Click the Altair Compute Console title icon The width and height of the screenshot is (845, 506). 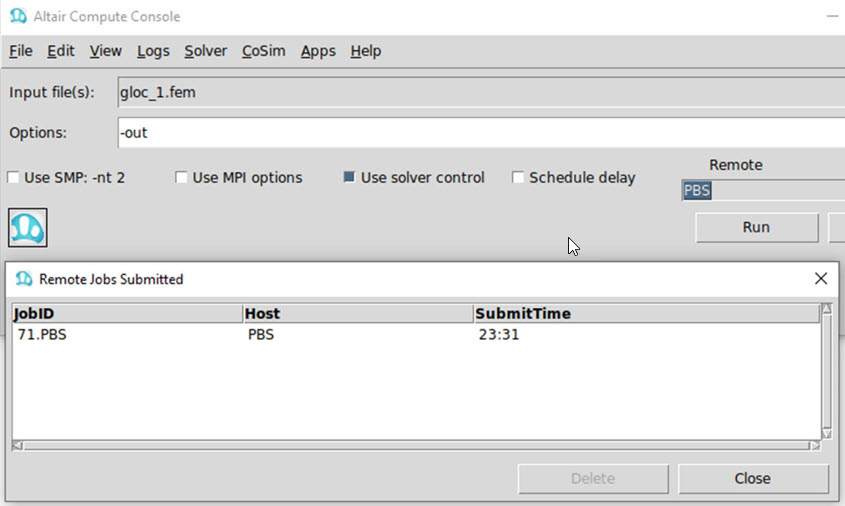coord(18,16)
